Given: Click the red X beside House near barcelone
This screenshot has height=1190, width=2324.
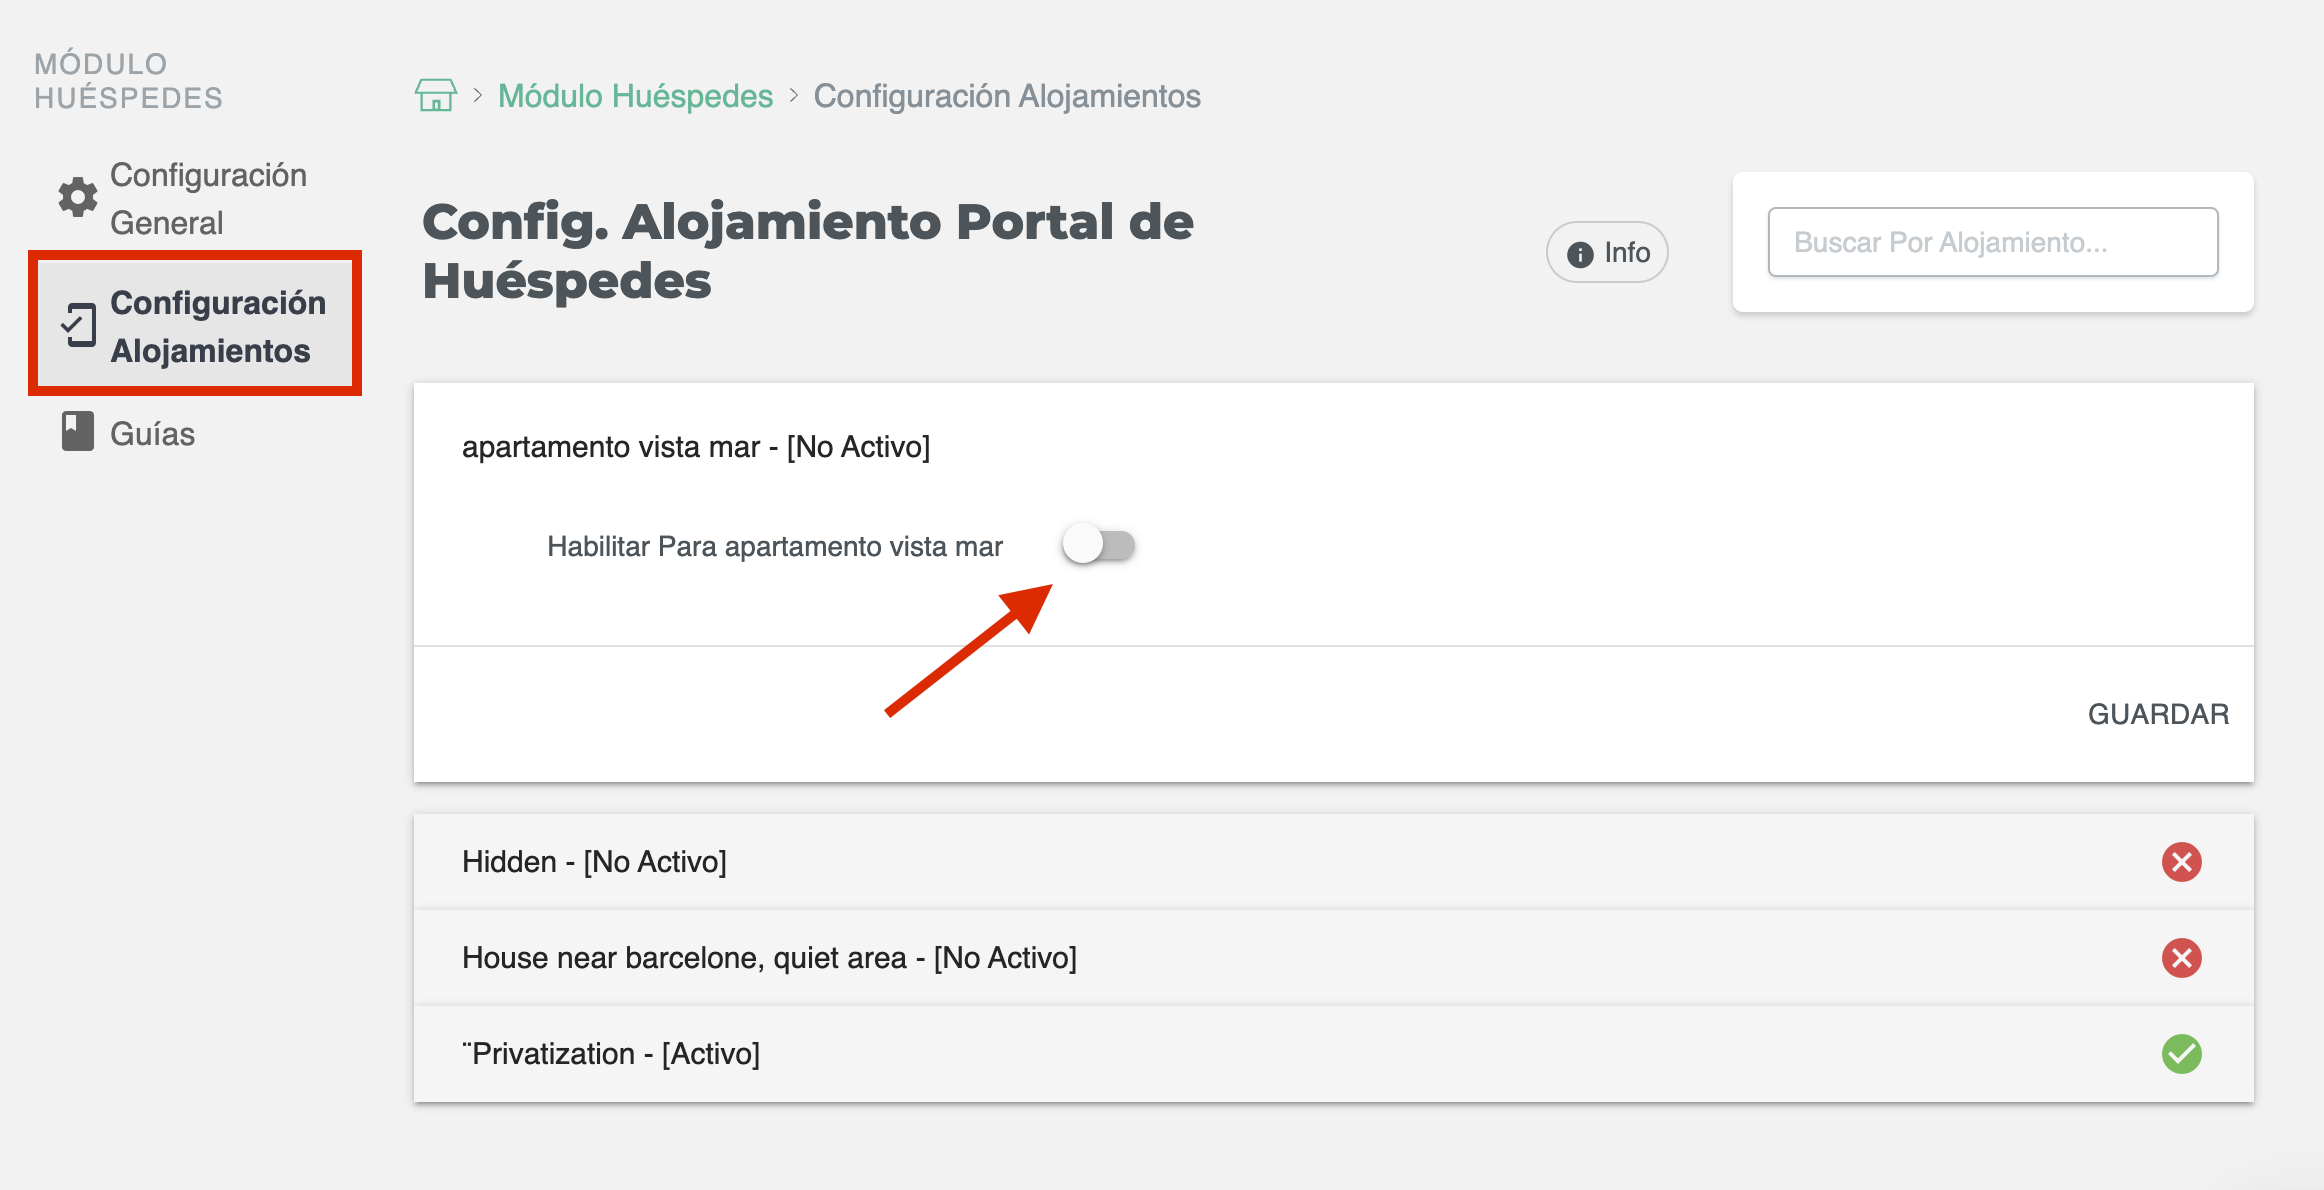Looking at the screenshot, I should 2183,957.
